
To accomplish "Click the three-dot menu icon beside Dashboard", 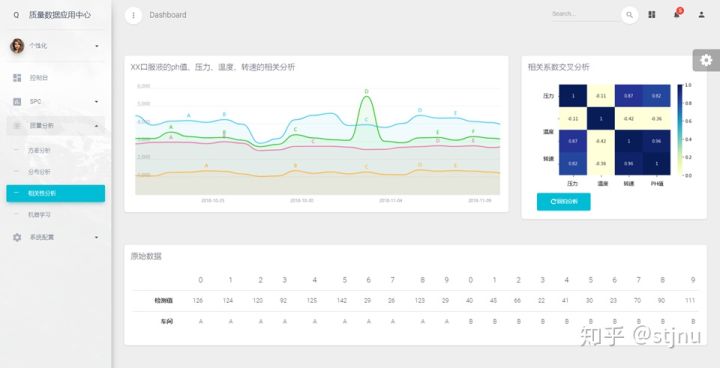I will (x=133, y=15).
